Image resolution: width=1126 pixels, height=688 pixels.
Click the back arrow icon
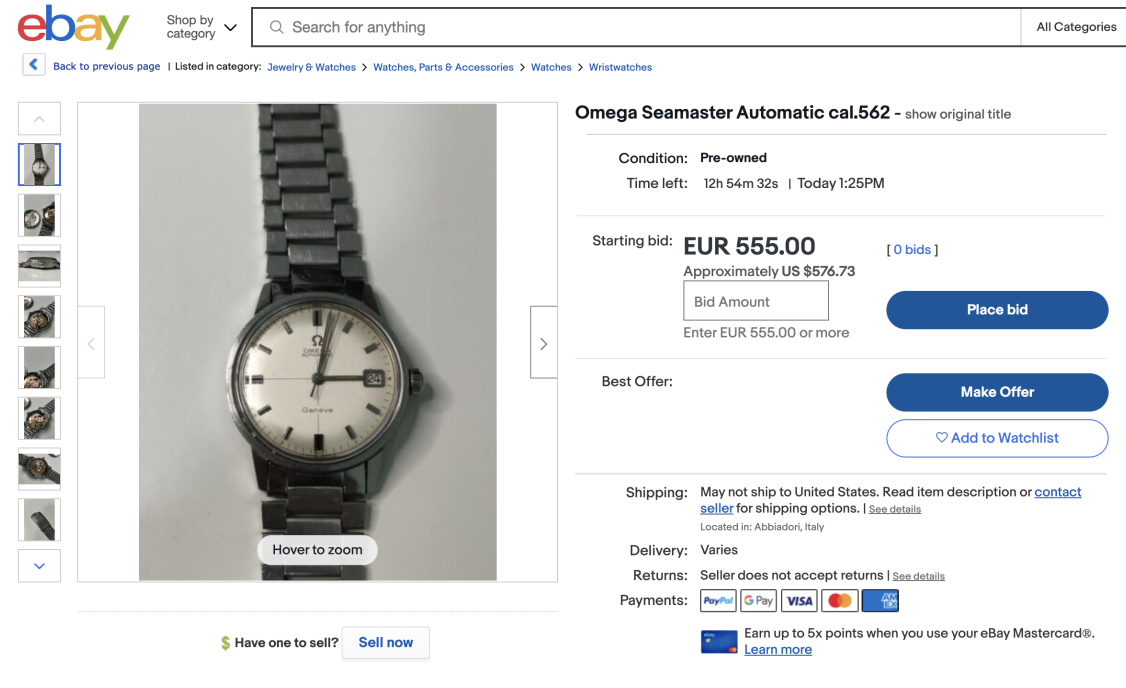(34, 66)
